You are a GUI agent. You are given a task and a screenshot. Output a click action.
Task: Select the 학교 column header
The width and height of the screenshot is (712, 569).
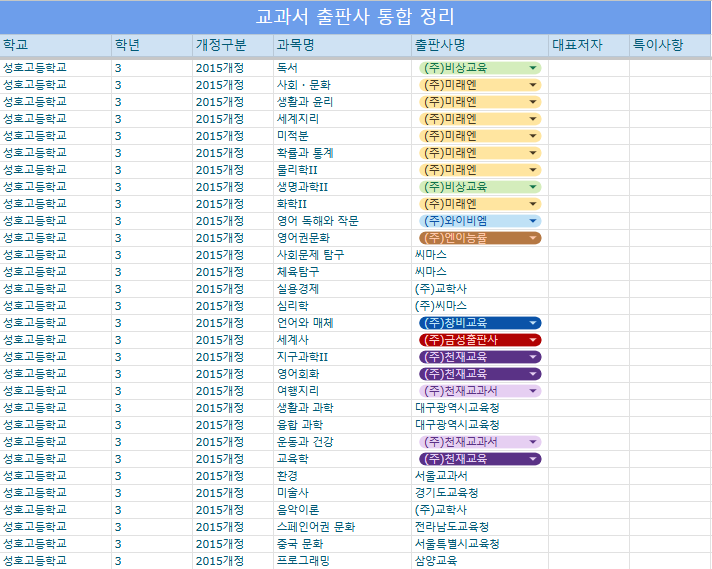55,45
